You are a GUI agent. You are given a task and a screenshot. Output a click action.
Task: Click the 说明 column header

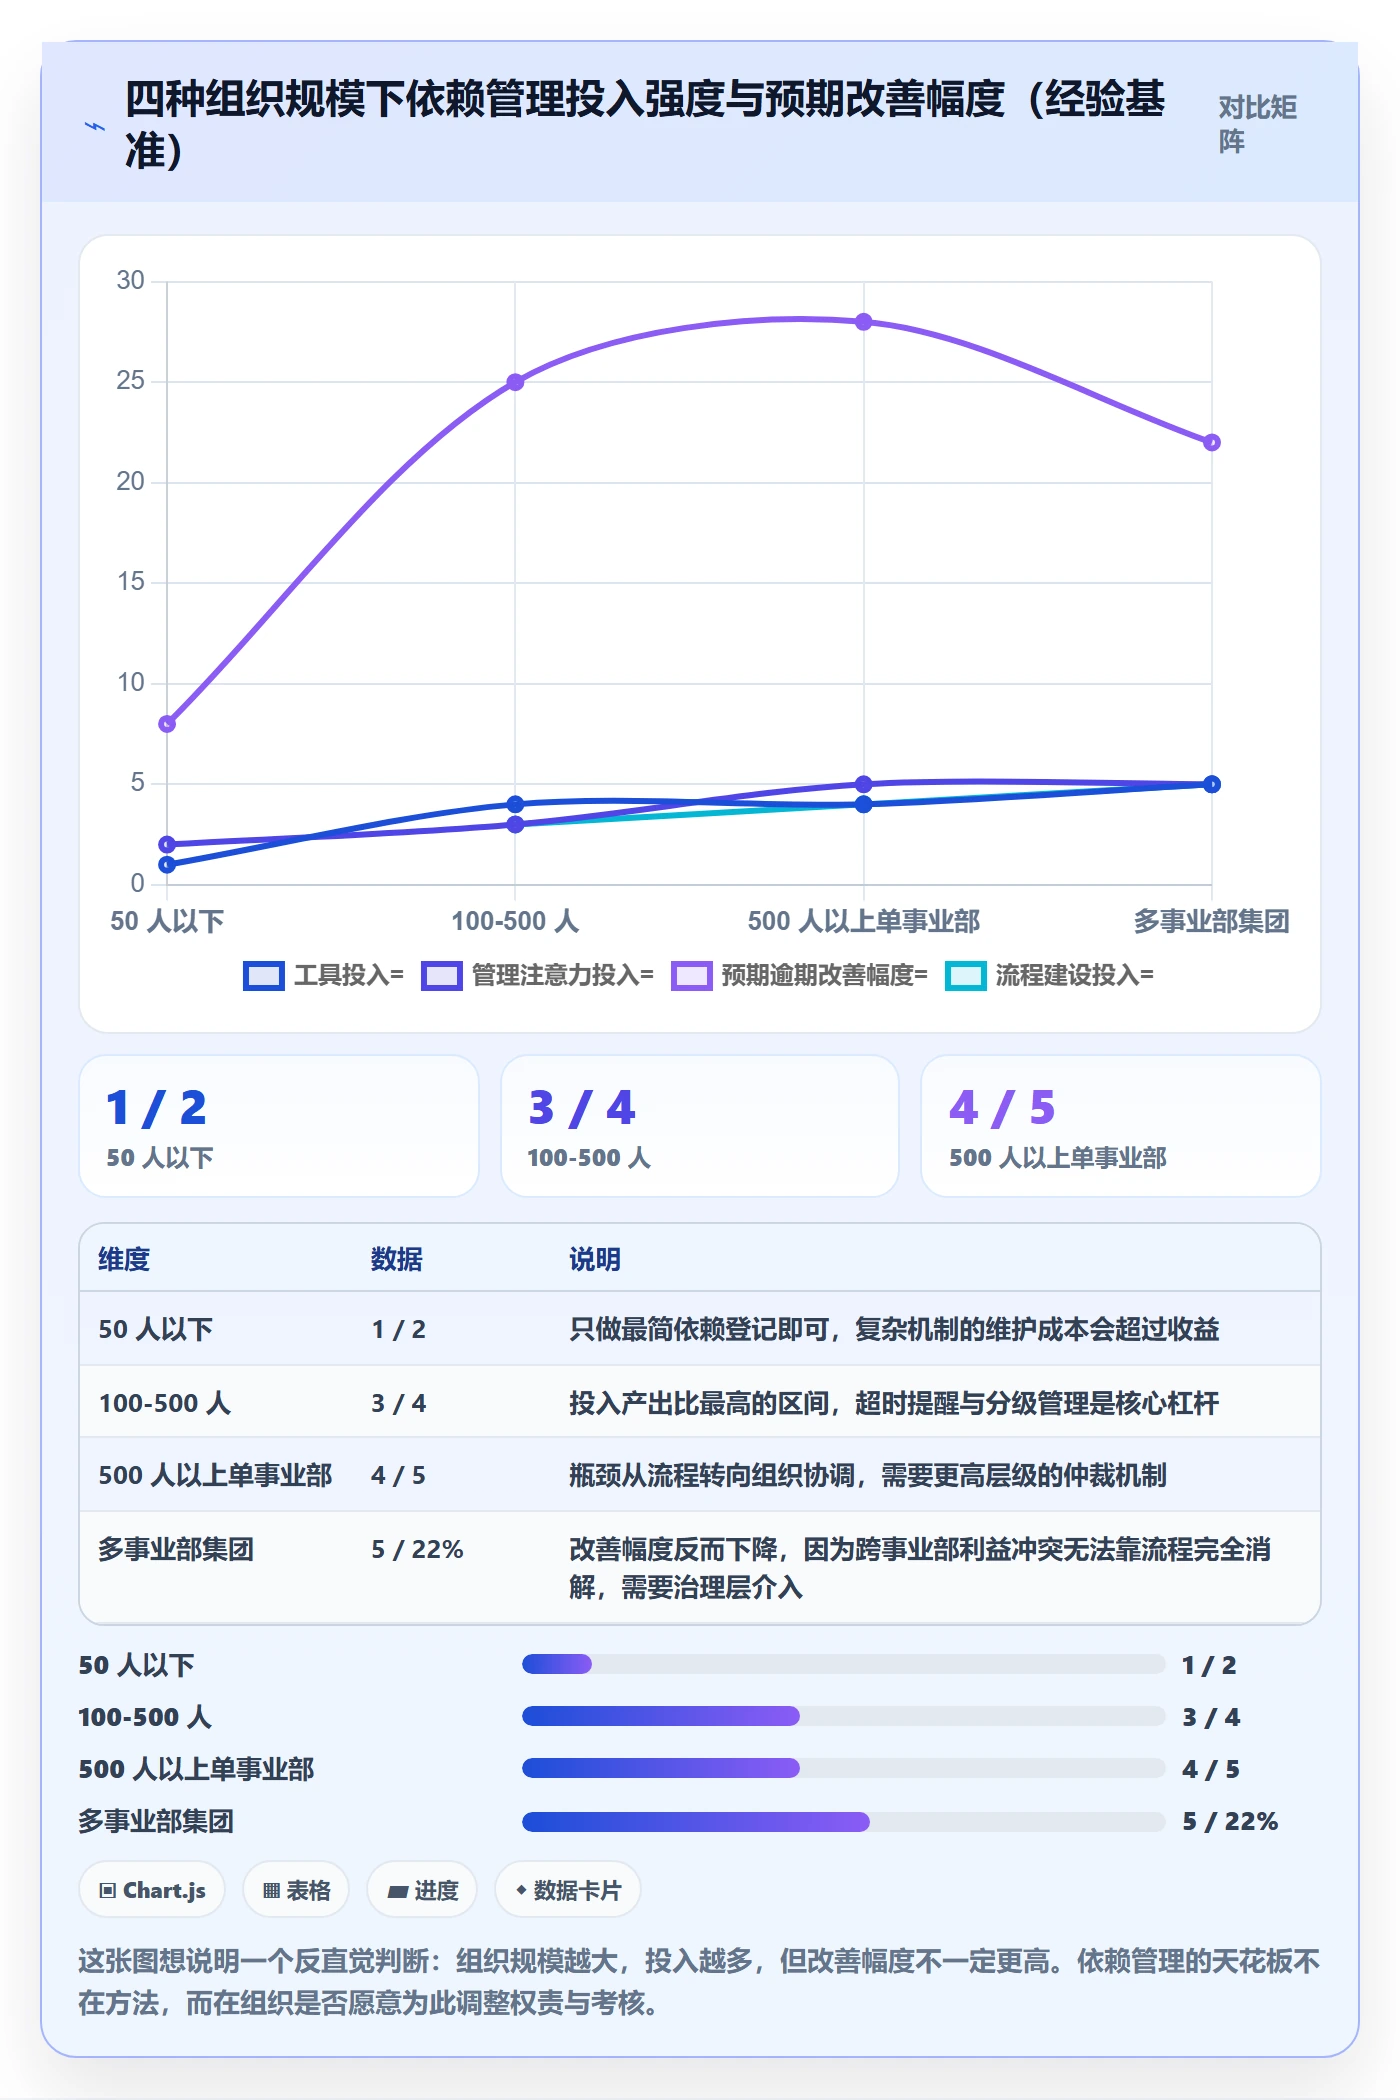click(595, 1259)
